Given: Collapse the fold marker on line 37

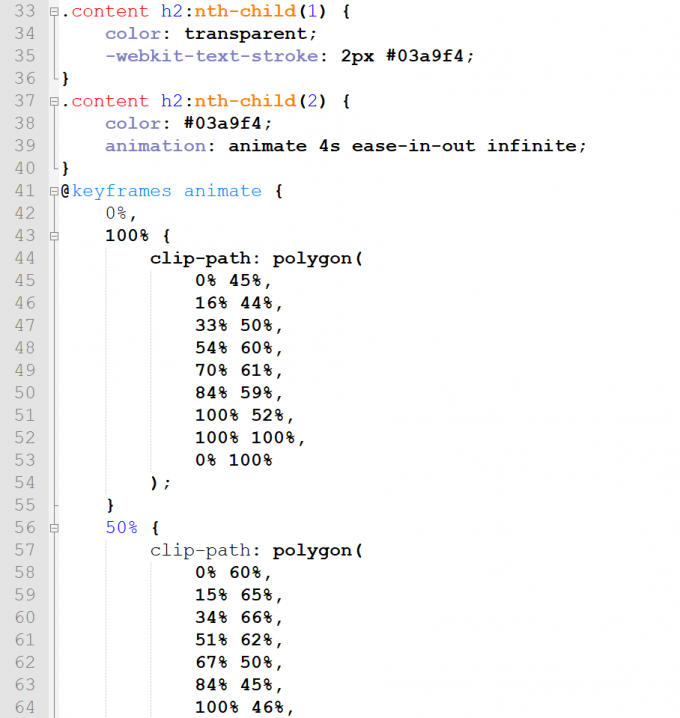Looking at the screenshot, I should [54, 101].
